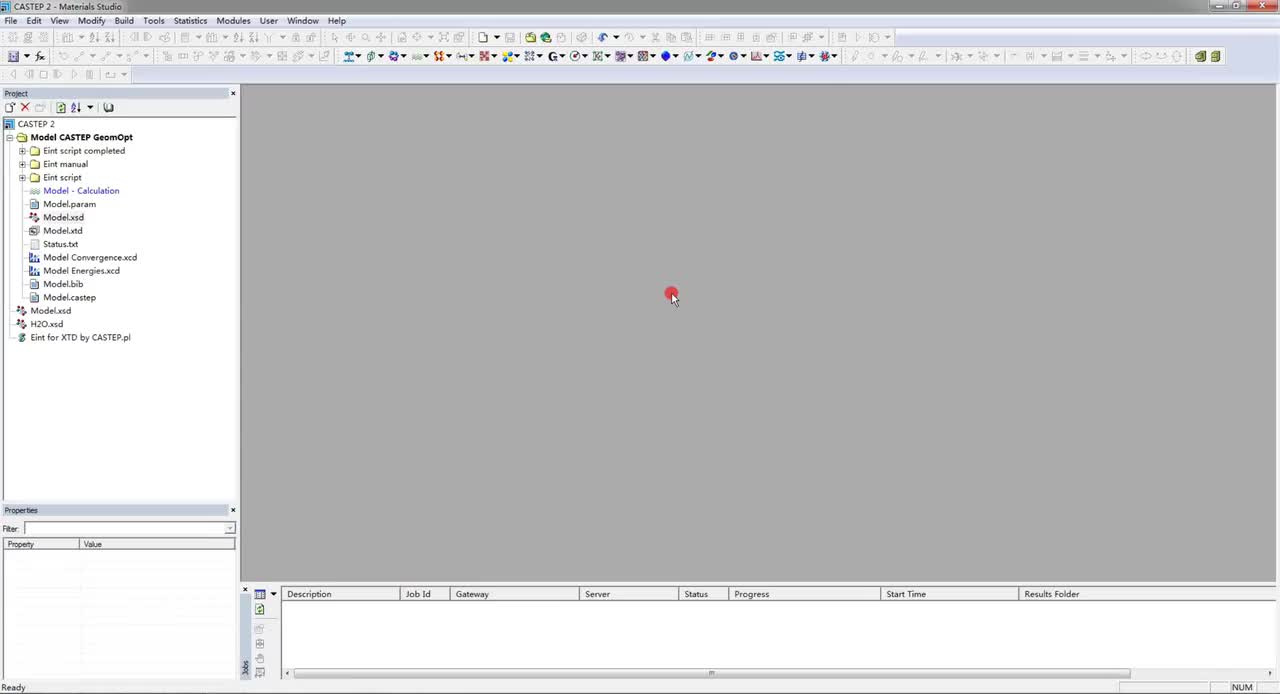This screenshot has height=694, width=1280.
Task: Select Model.xtd in the project tree
Action: tap(62, 231)
